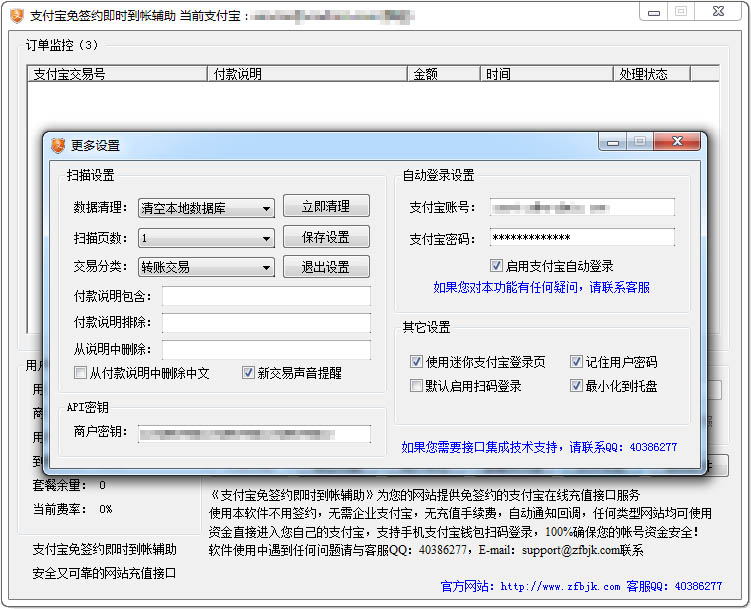This screenshot has height=609, width=751.
Task: Toggle 使用迷你支付宝登录页 checkbox
Action: click(x=416, y=361)
